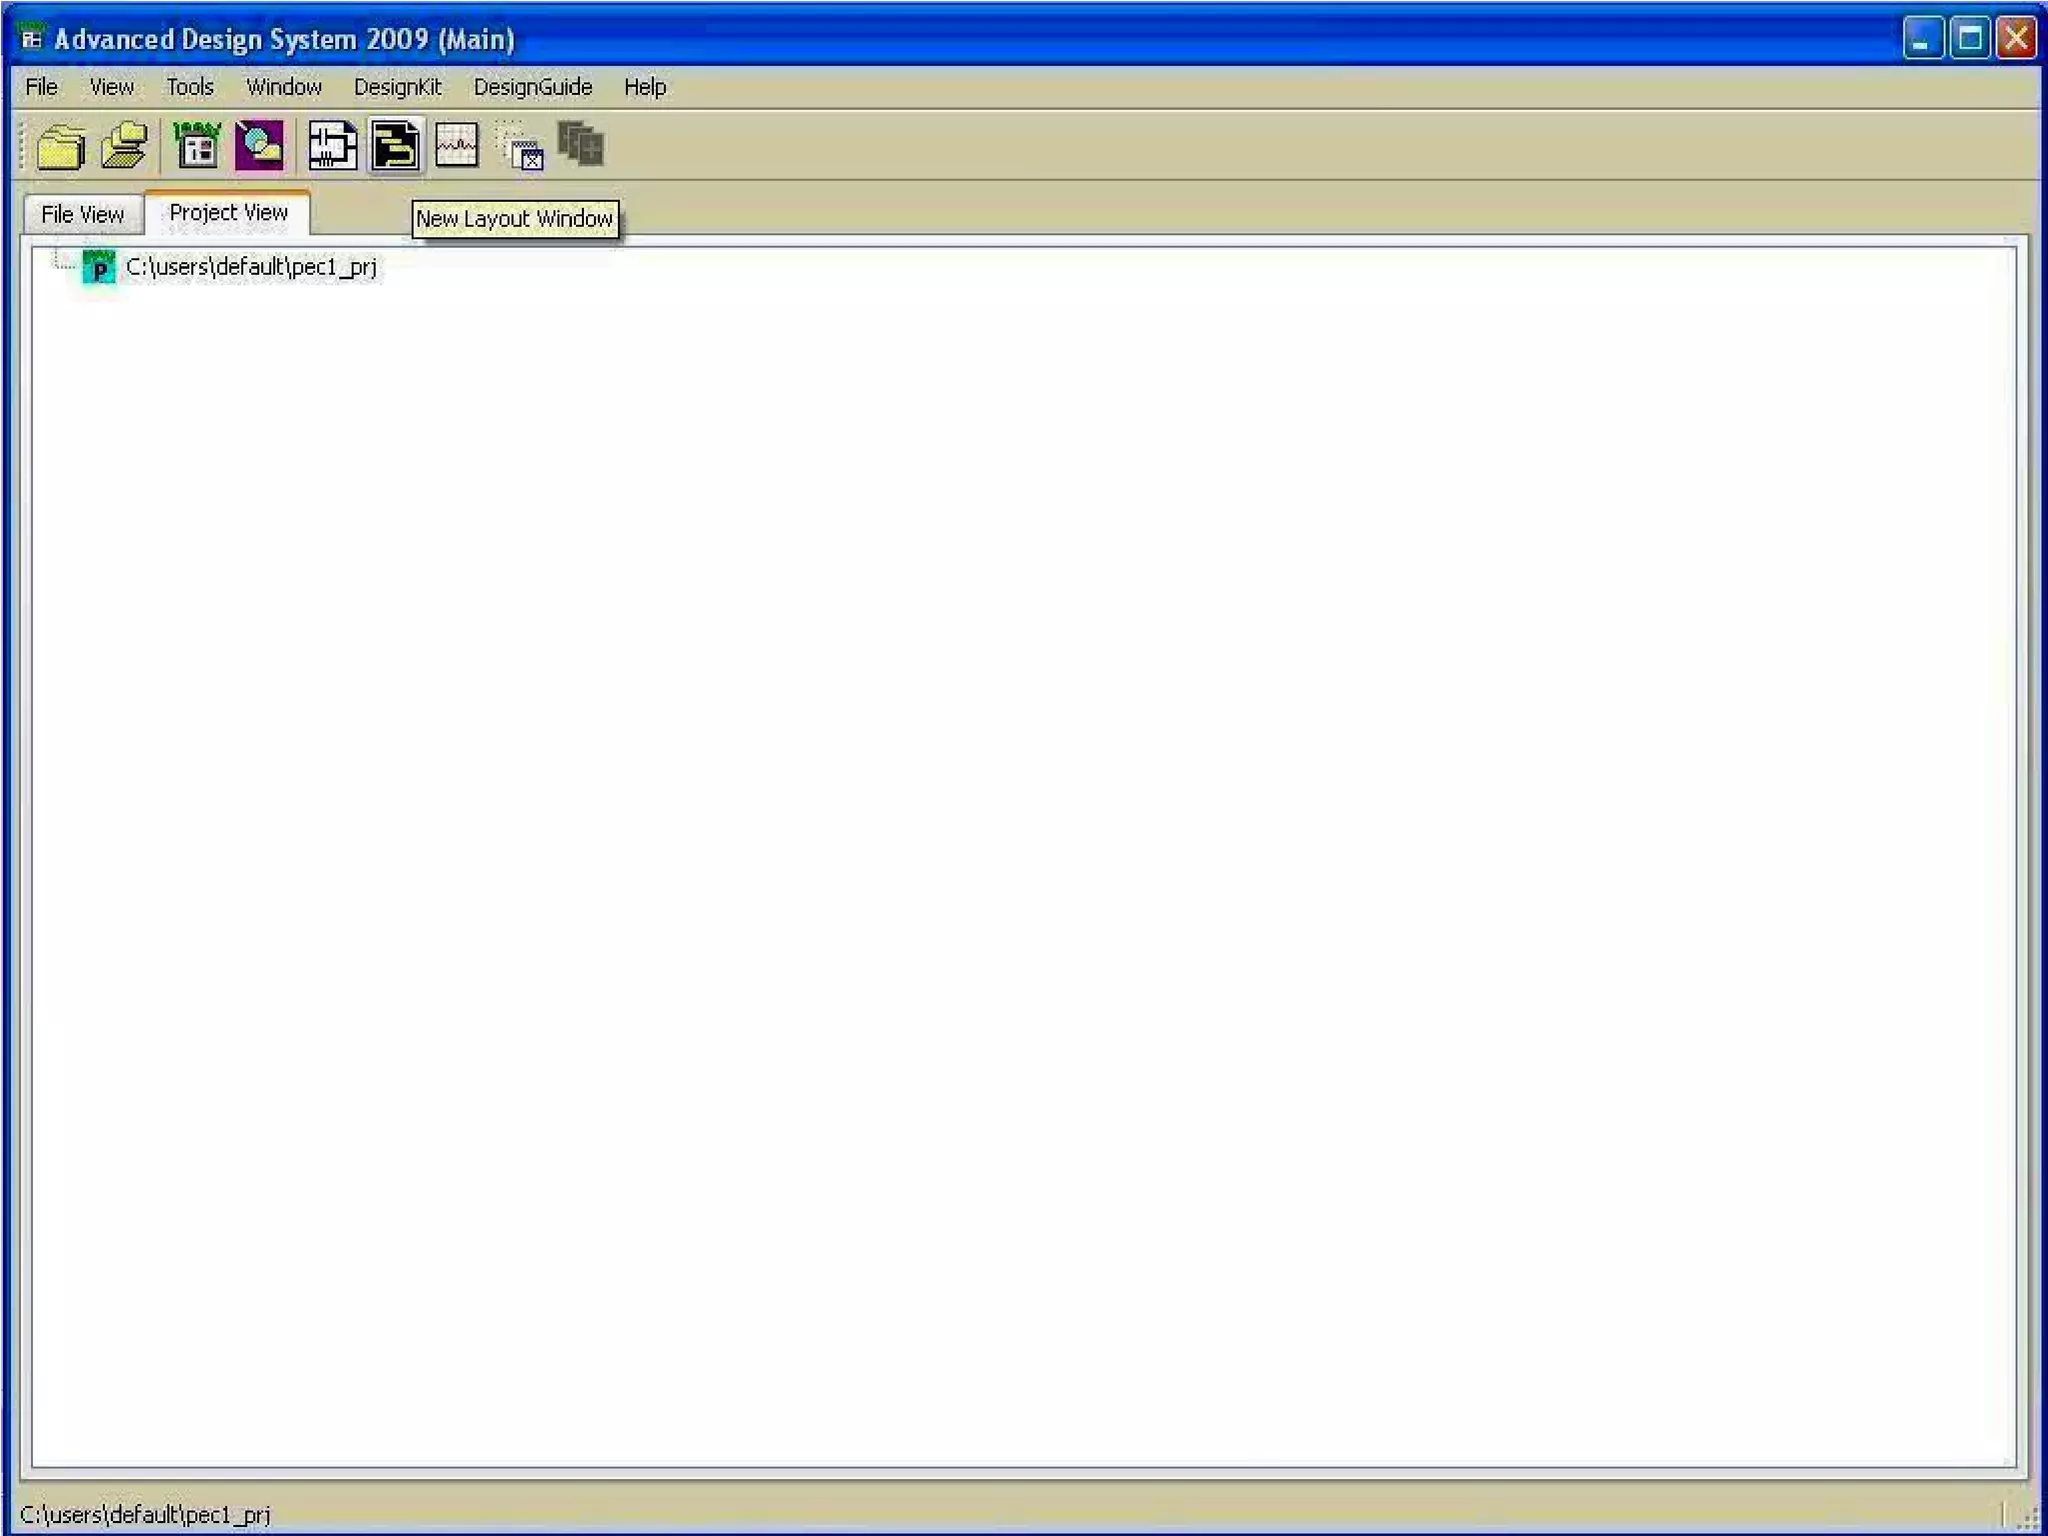This screenshot has height=1536, width=2048.
Task: Click the Open Project magnifier icon
Action: [260, 147]
